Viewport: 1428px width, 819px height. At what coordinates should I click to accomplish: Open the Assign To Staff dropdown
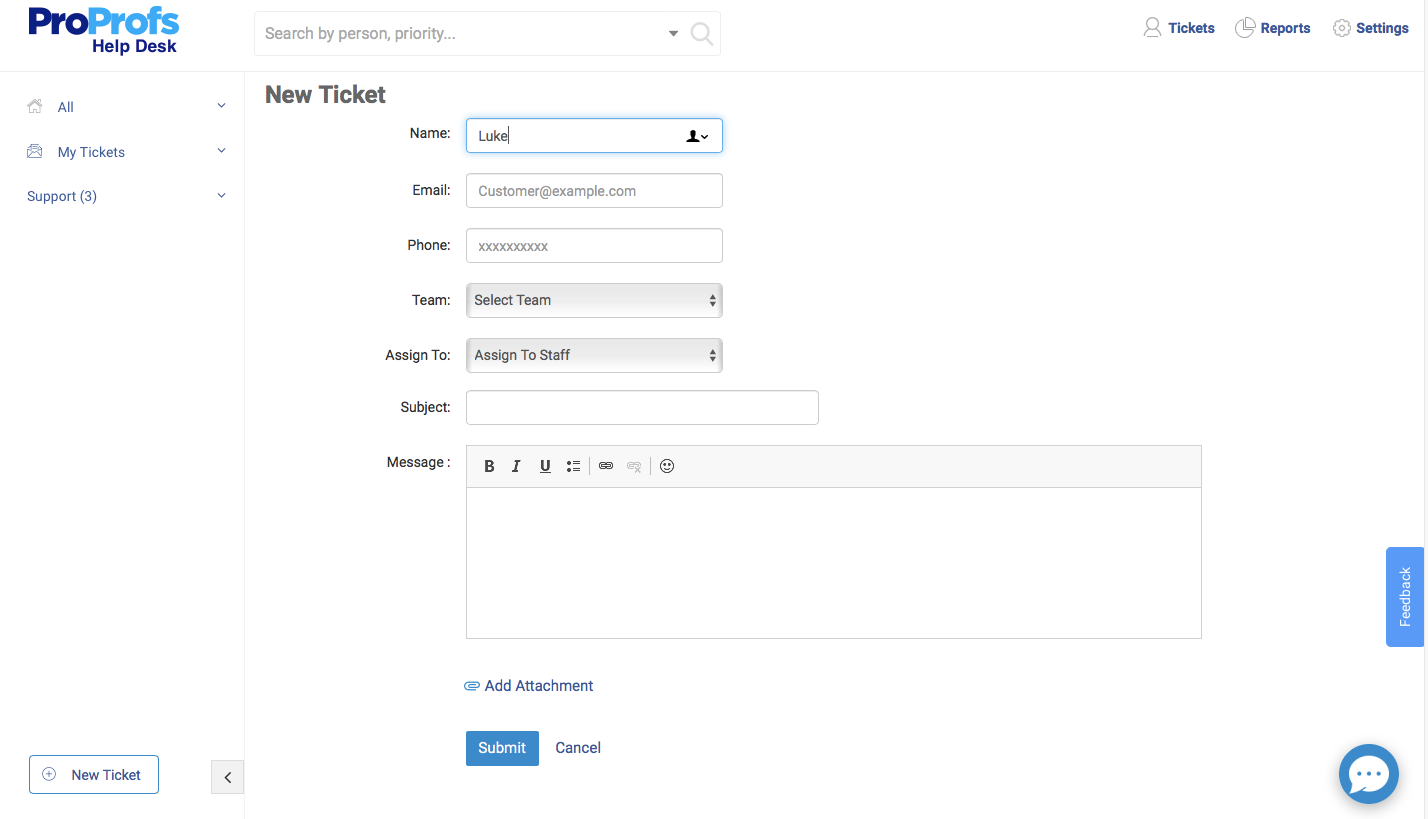594,355
